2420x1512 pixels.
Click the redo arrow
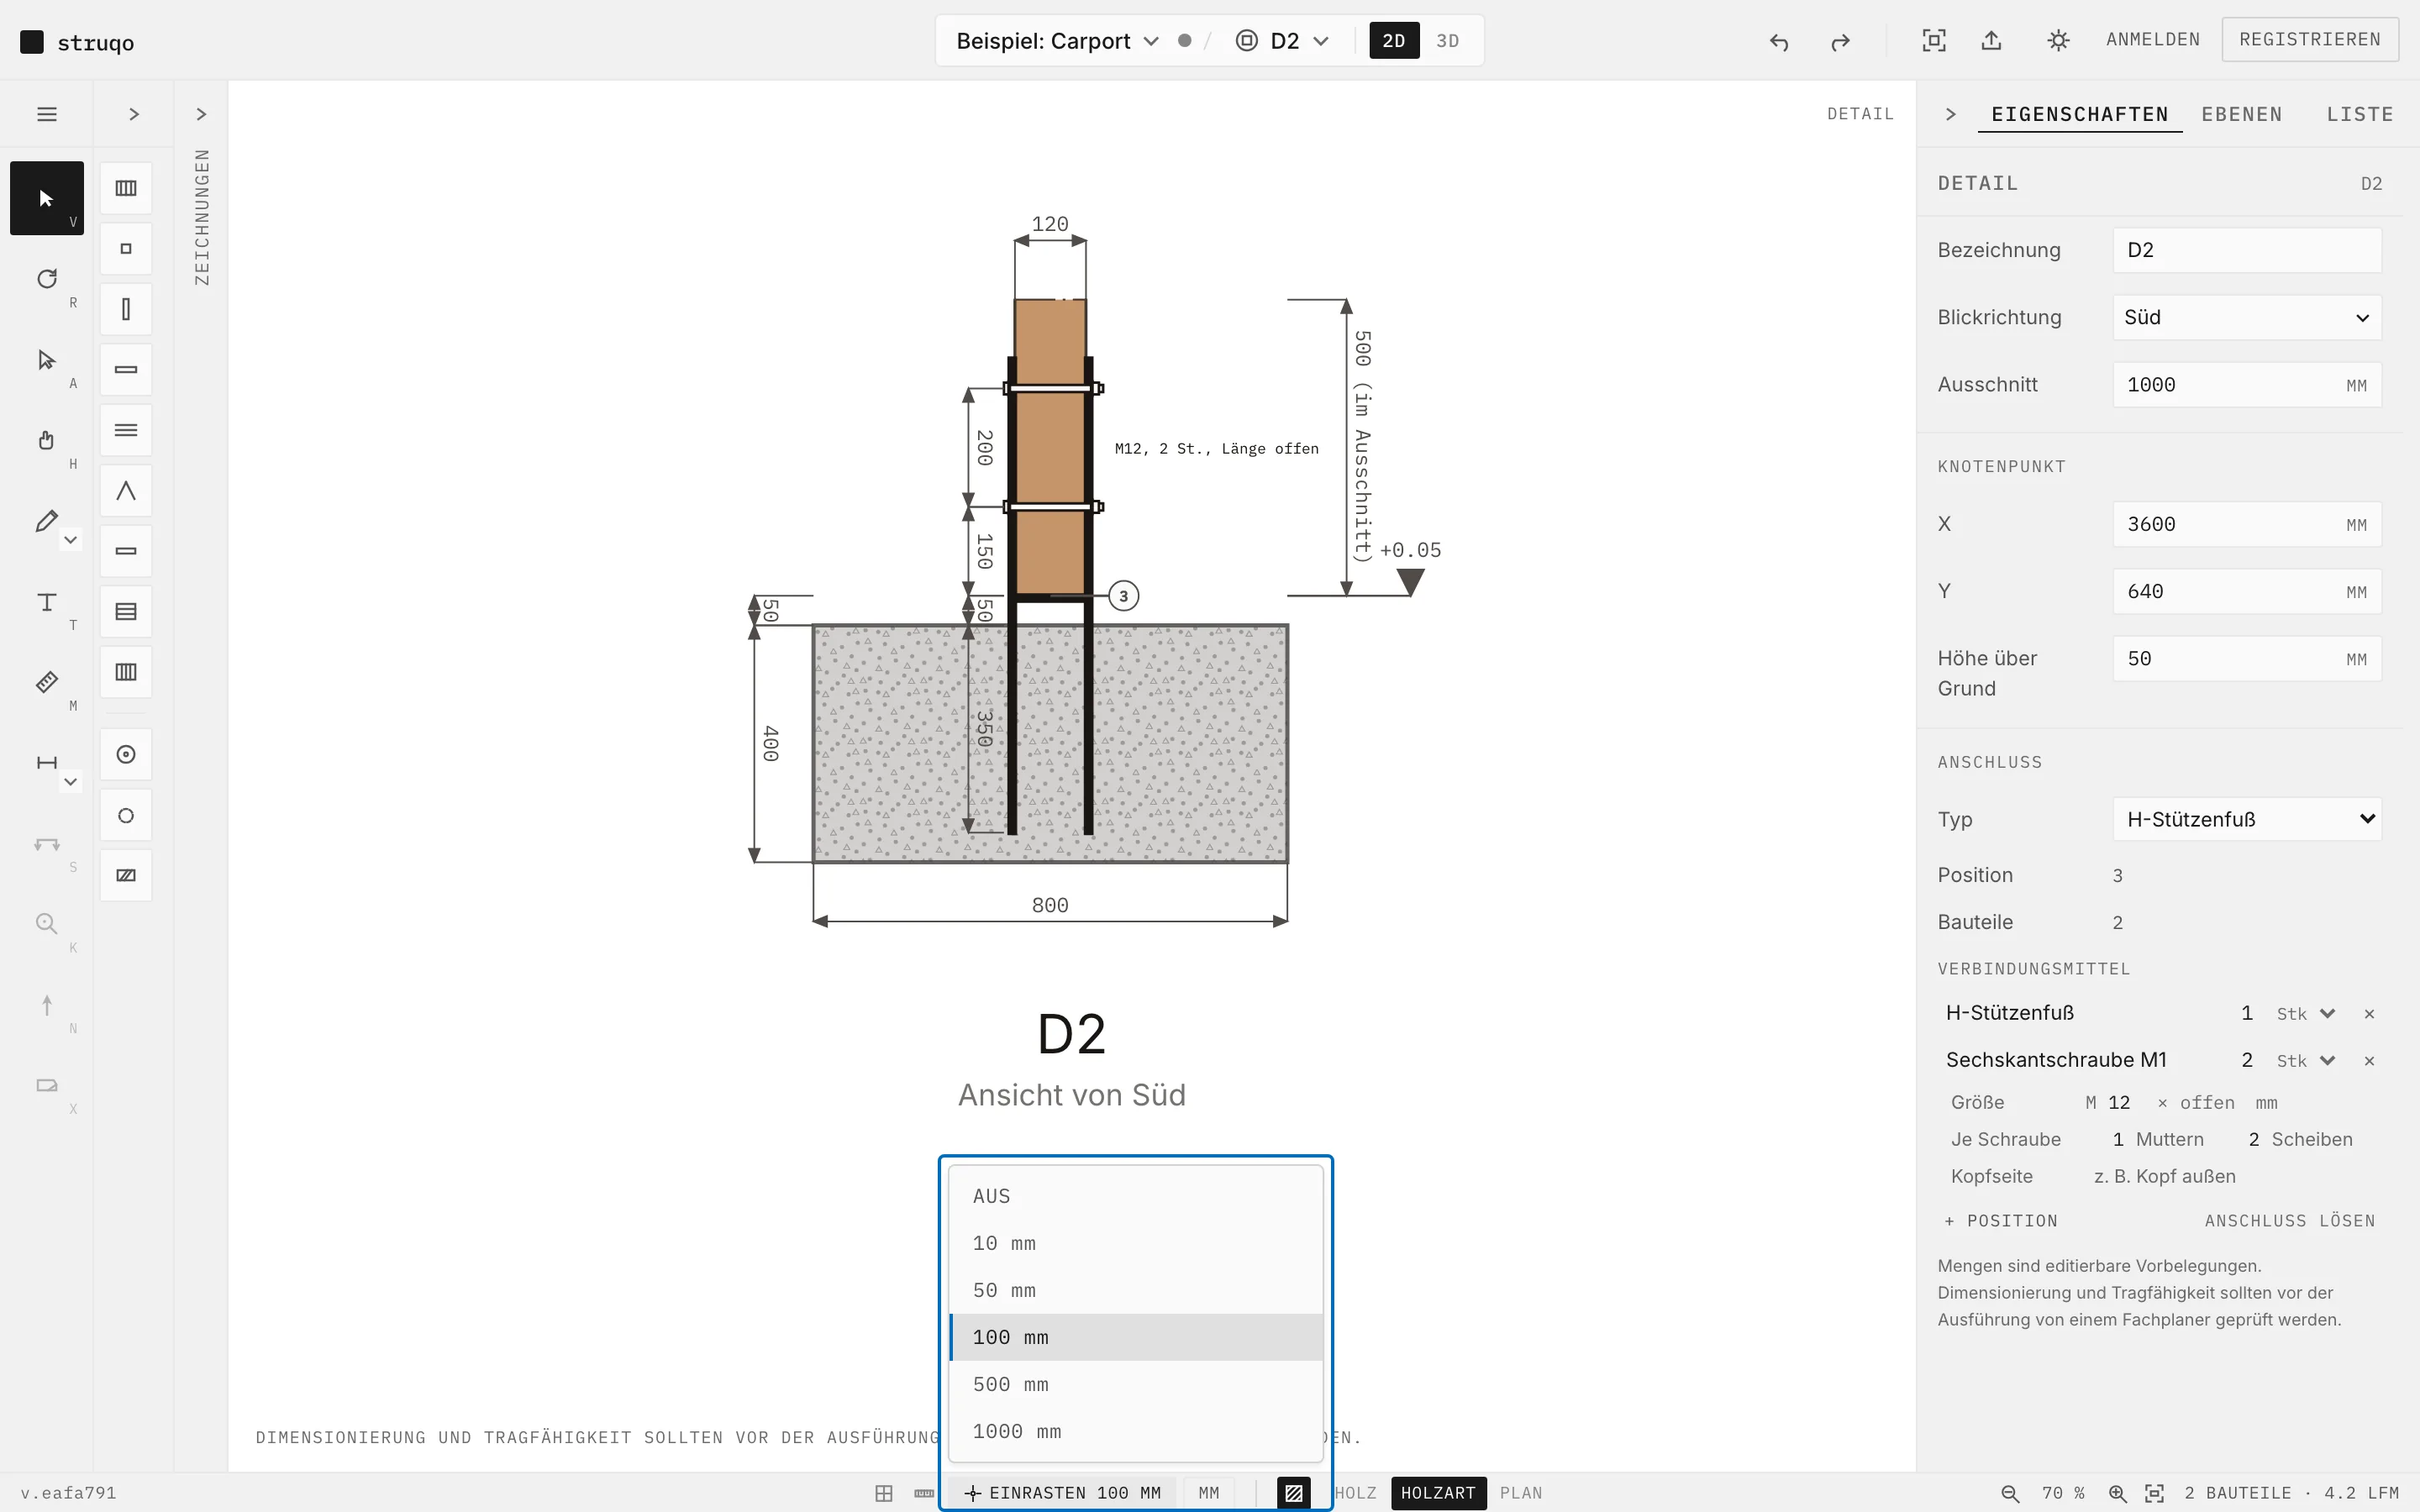1840,41
